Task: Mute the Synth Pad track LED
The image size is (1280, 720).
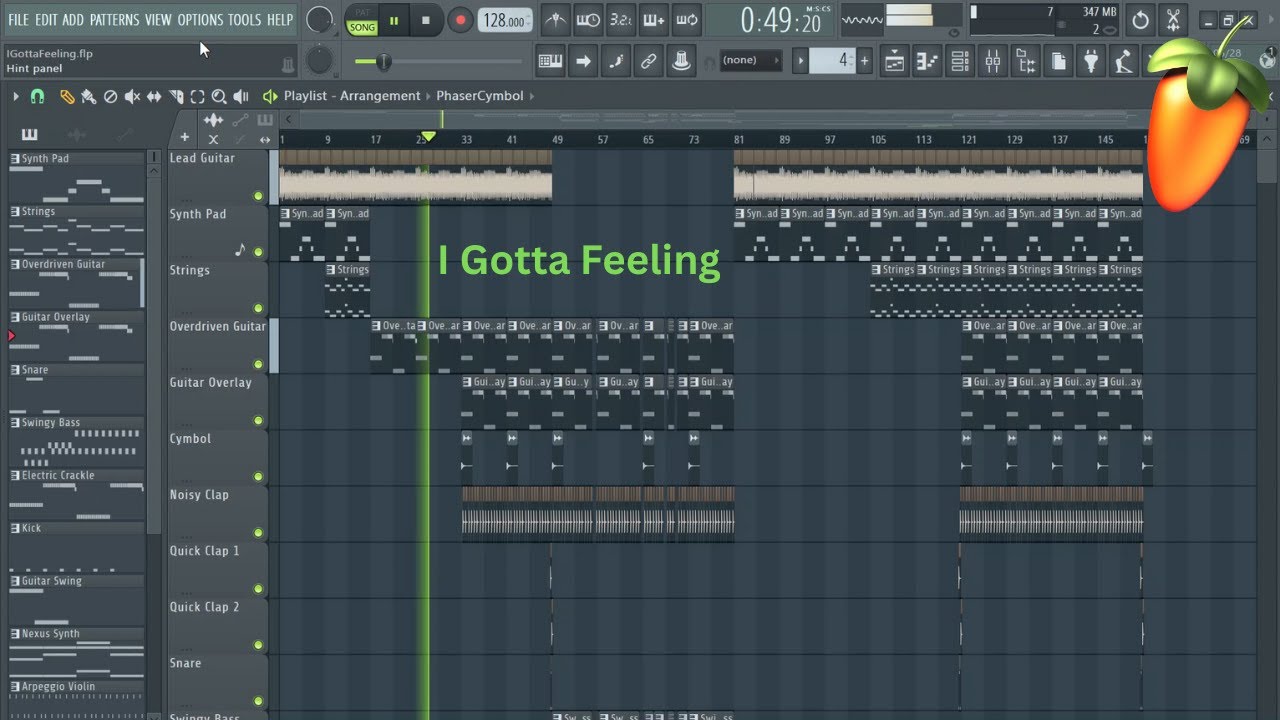Action: [x=258, y=252]
